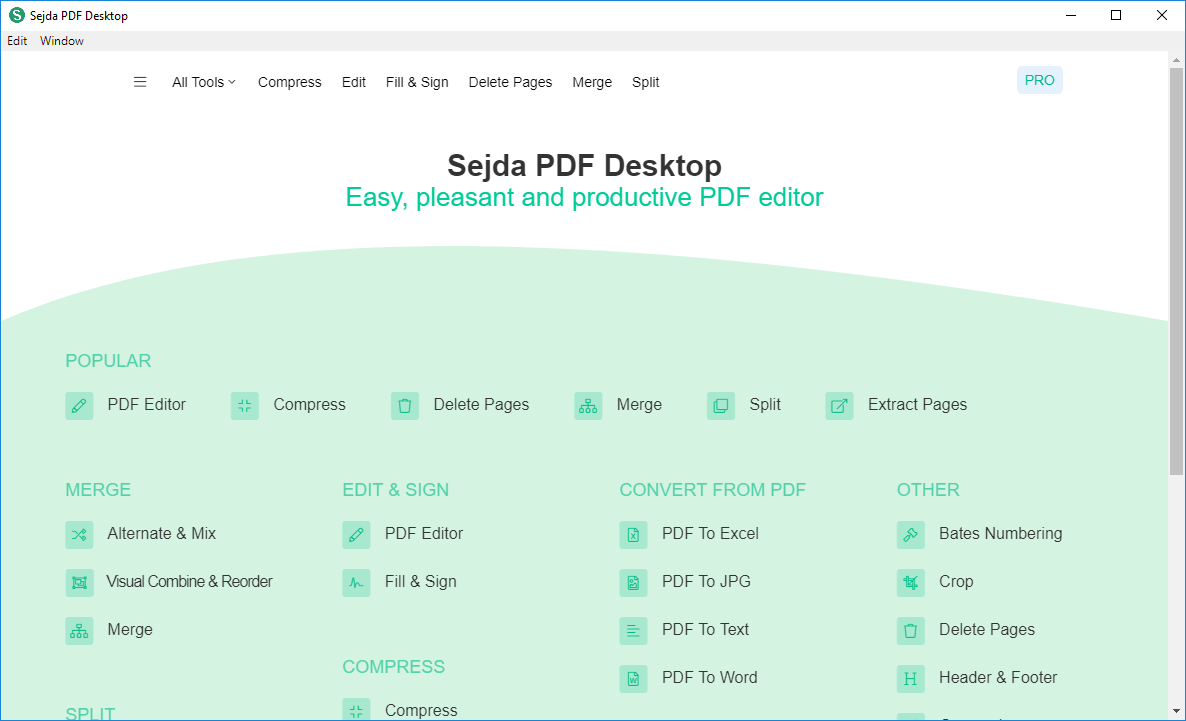The image size is (1186, 721).
Task: Click Bates Numbering stamp icon
Action: click(911, 535)
